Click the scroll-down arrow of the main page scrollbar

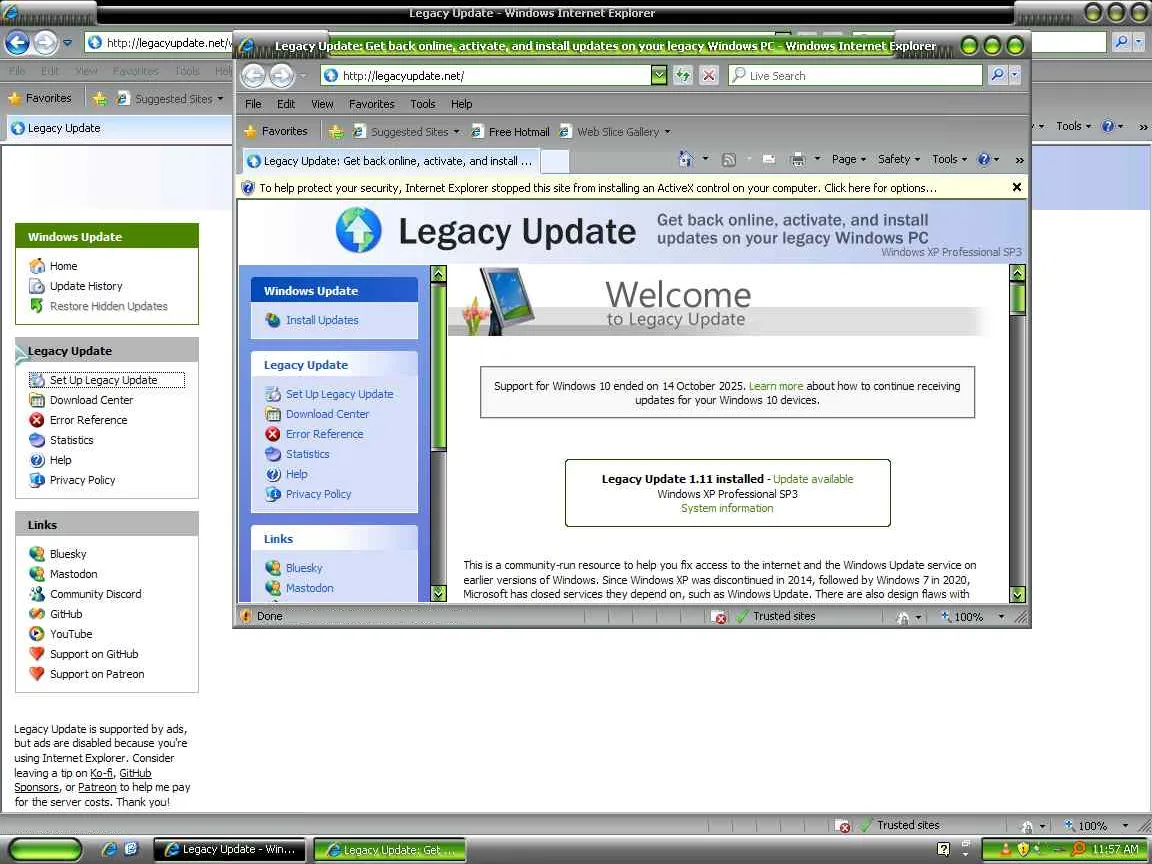pyautogui.click(x=1018, y=594)
